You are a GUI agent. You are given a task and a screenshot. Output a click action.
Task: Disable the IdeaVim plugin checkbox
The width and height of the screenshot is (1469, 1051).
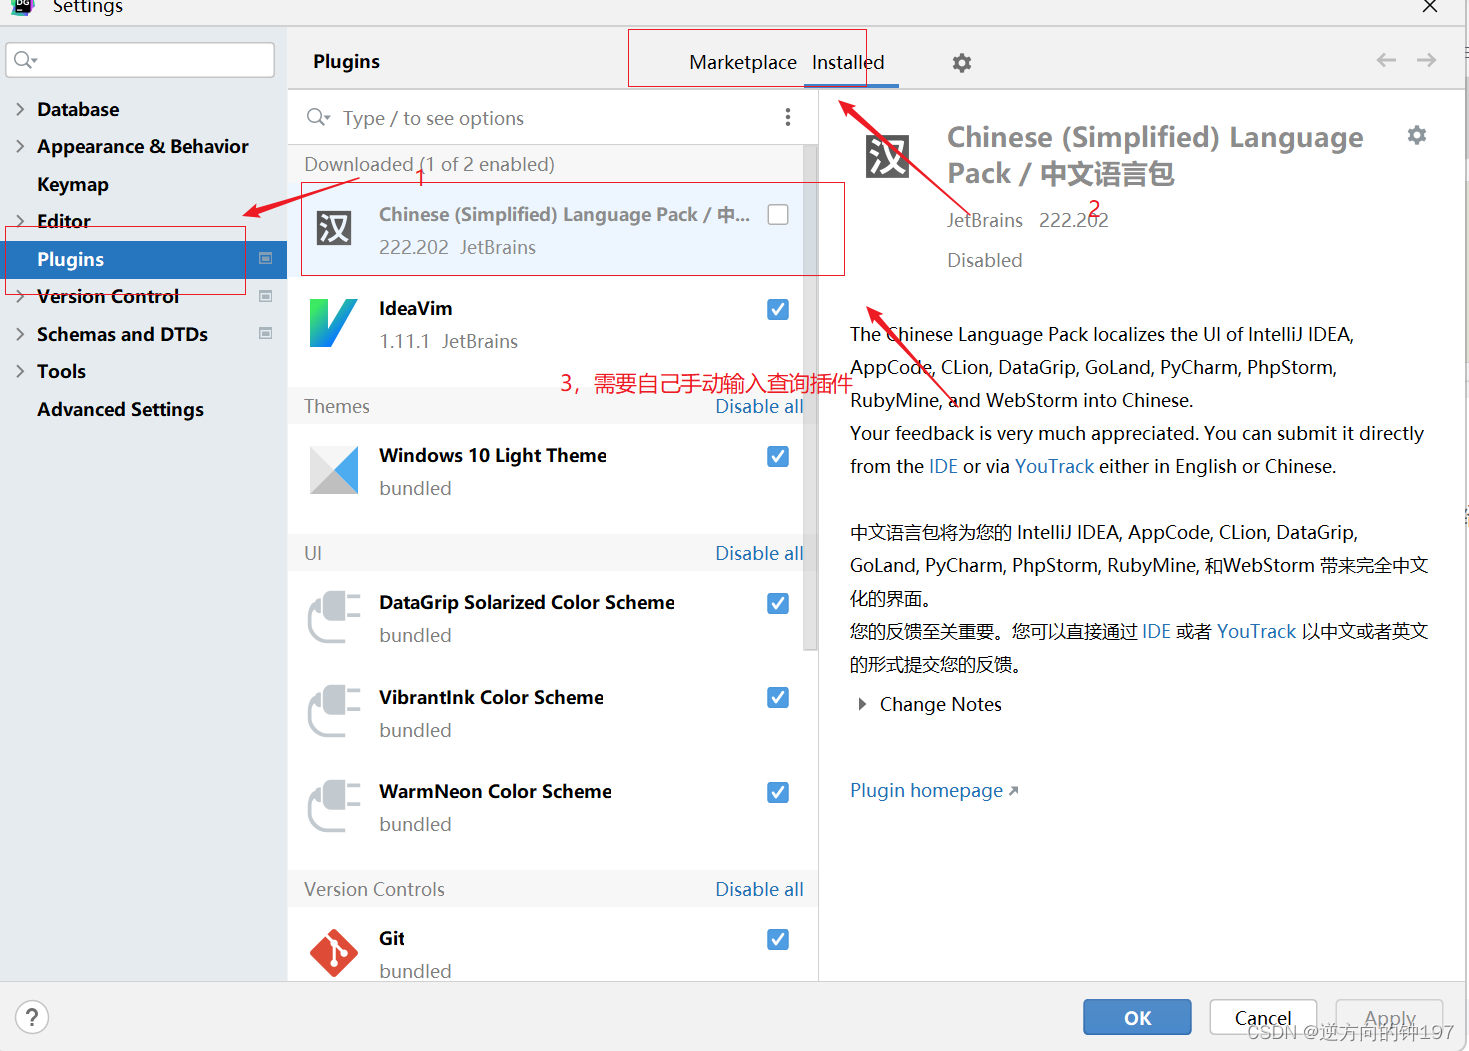click(x=778, y=309)
